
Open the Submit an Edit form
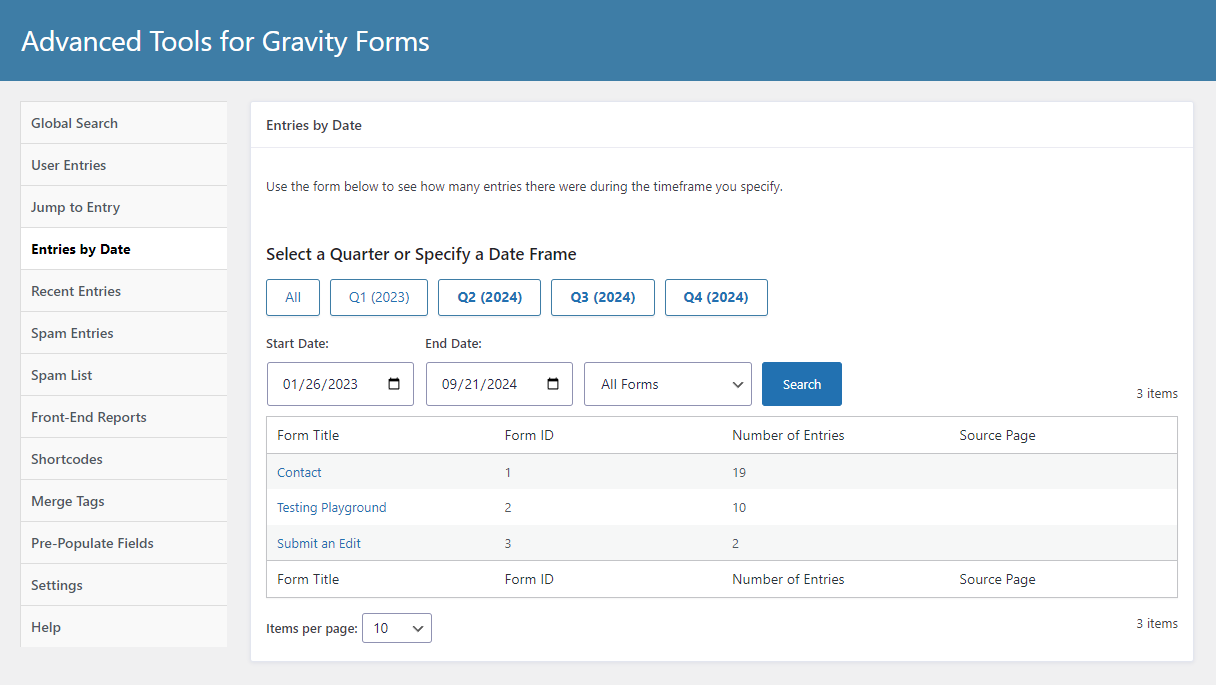[x=318, y=543]
